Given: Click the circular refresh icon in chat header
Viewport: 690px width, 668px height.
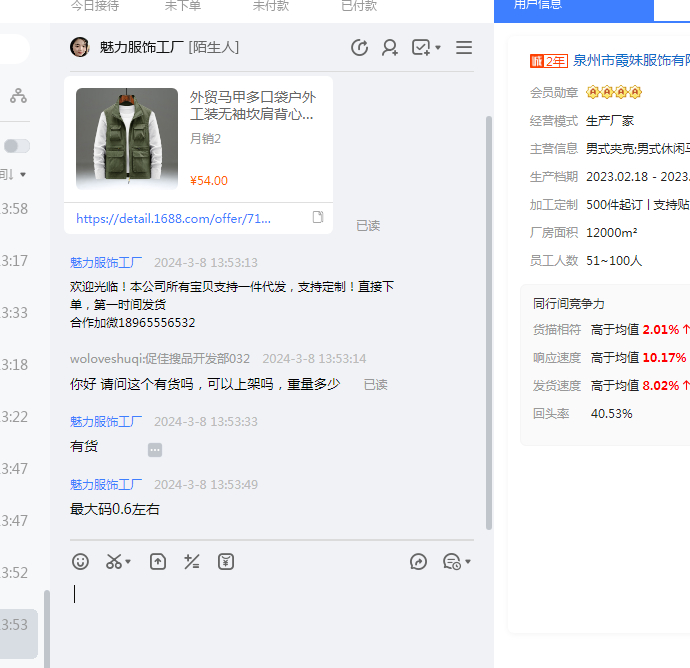Looking at the screenshot, I should (360, 48).
